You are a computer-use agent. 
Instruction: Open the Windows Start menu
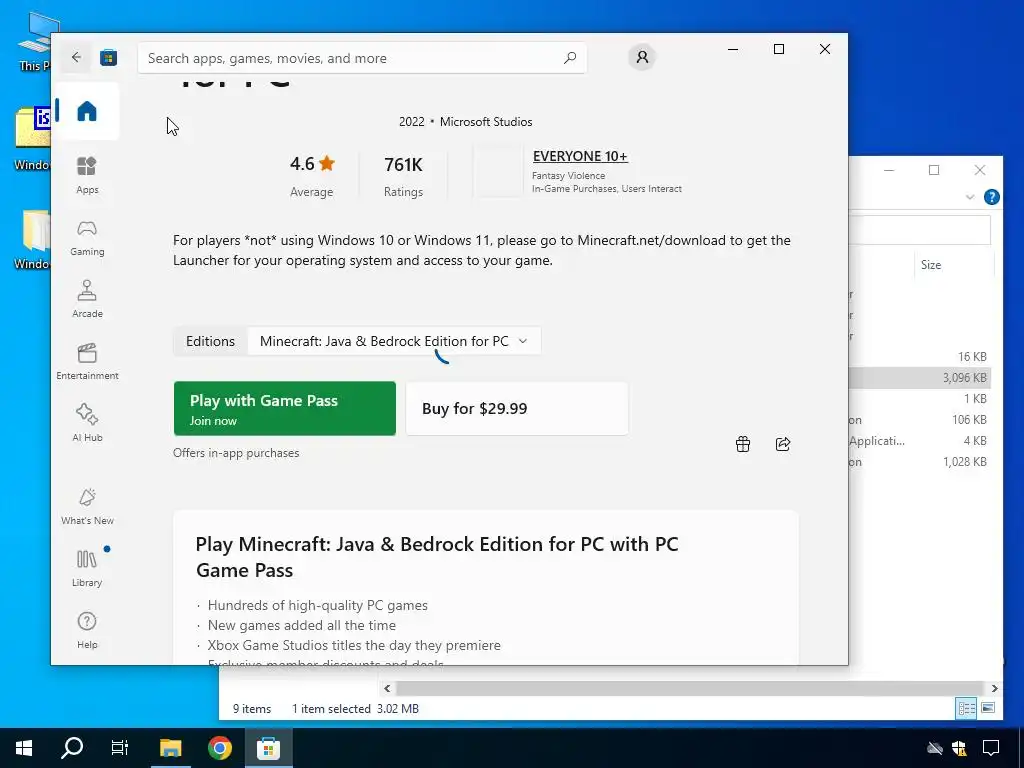[x=24, y=748]
